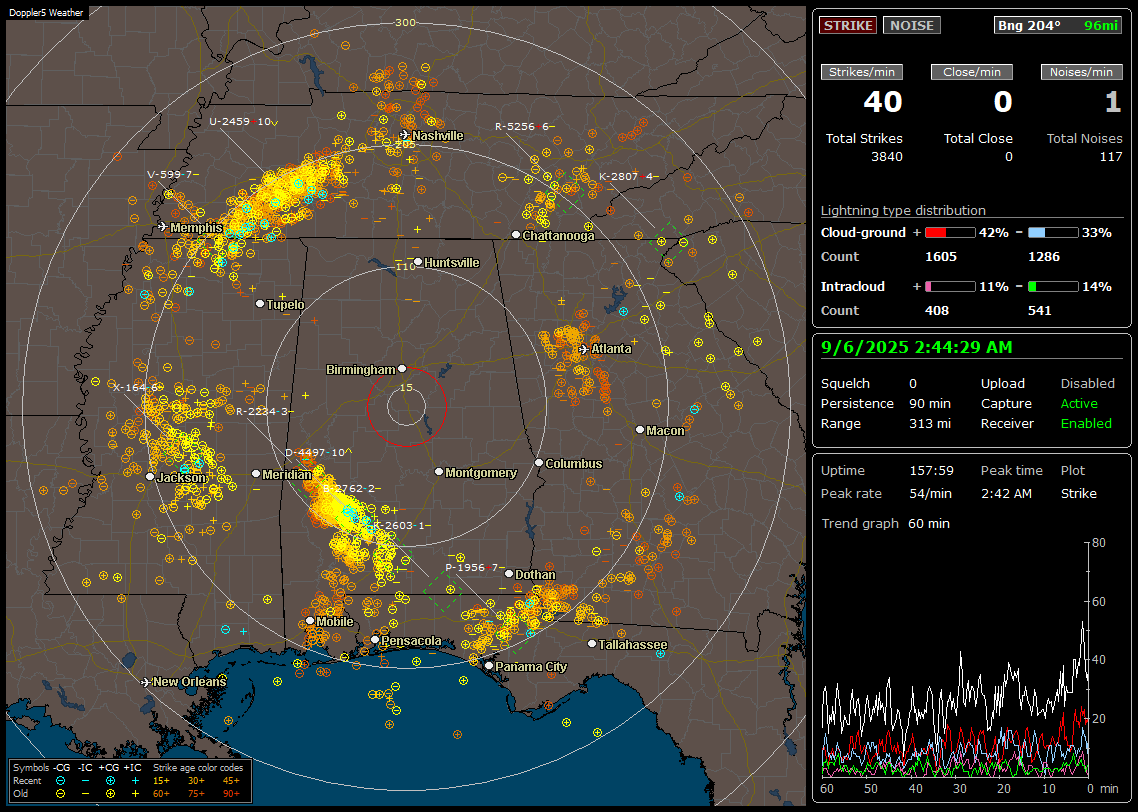The width and height of the screenshot is (1138, 812).
Task: Click the date and time readout
Action: click(x=917, y=348)
